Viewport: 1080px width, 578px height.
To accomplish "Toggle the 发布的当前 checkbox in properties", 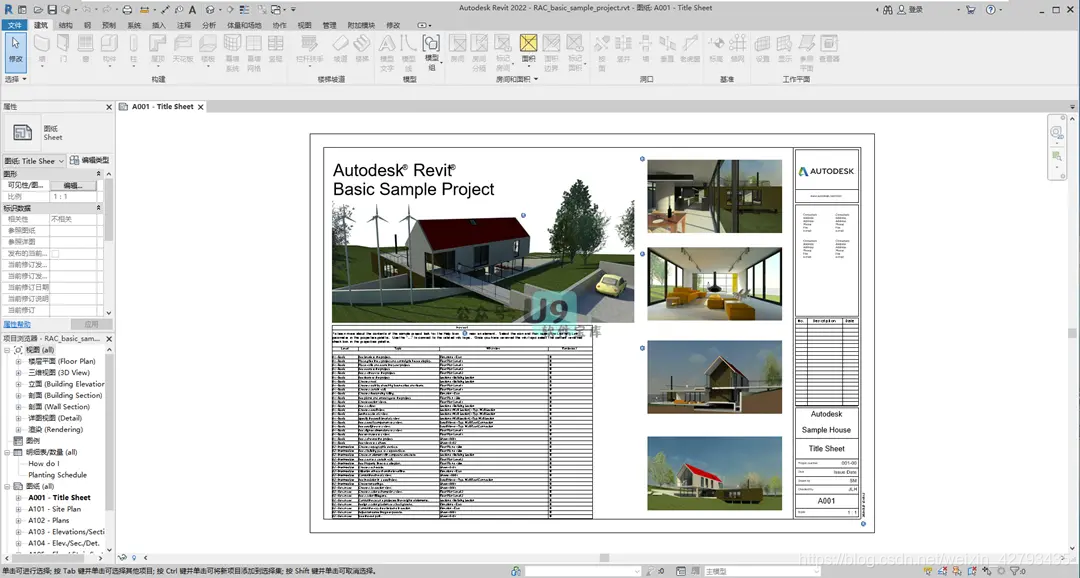I will pos(56,253).
